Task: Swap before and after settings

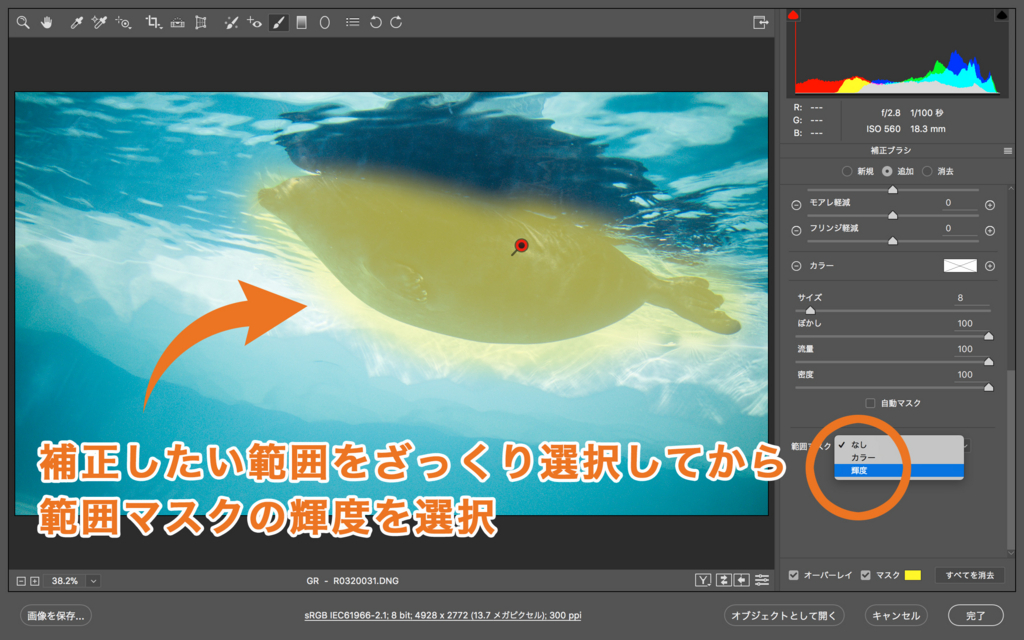Action: pos(724,580)
